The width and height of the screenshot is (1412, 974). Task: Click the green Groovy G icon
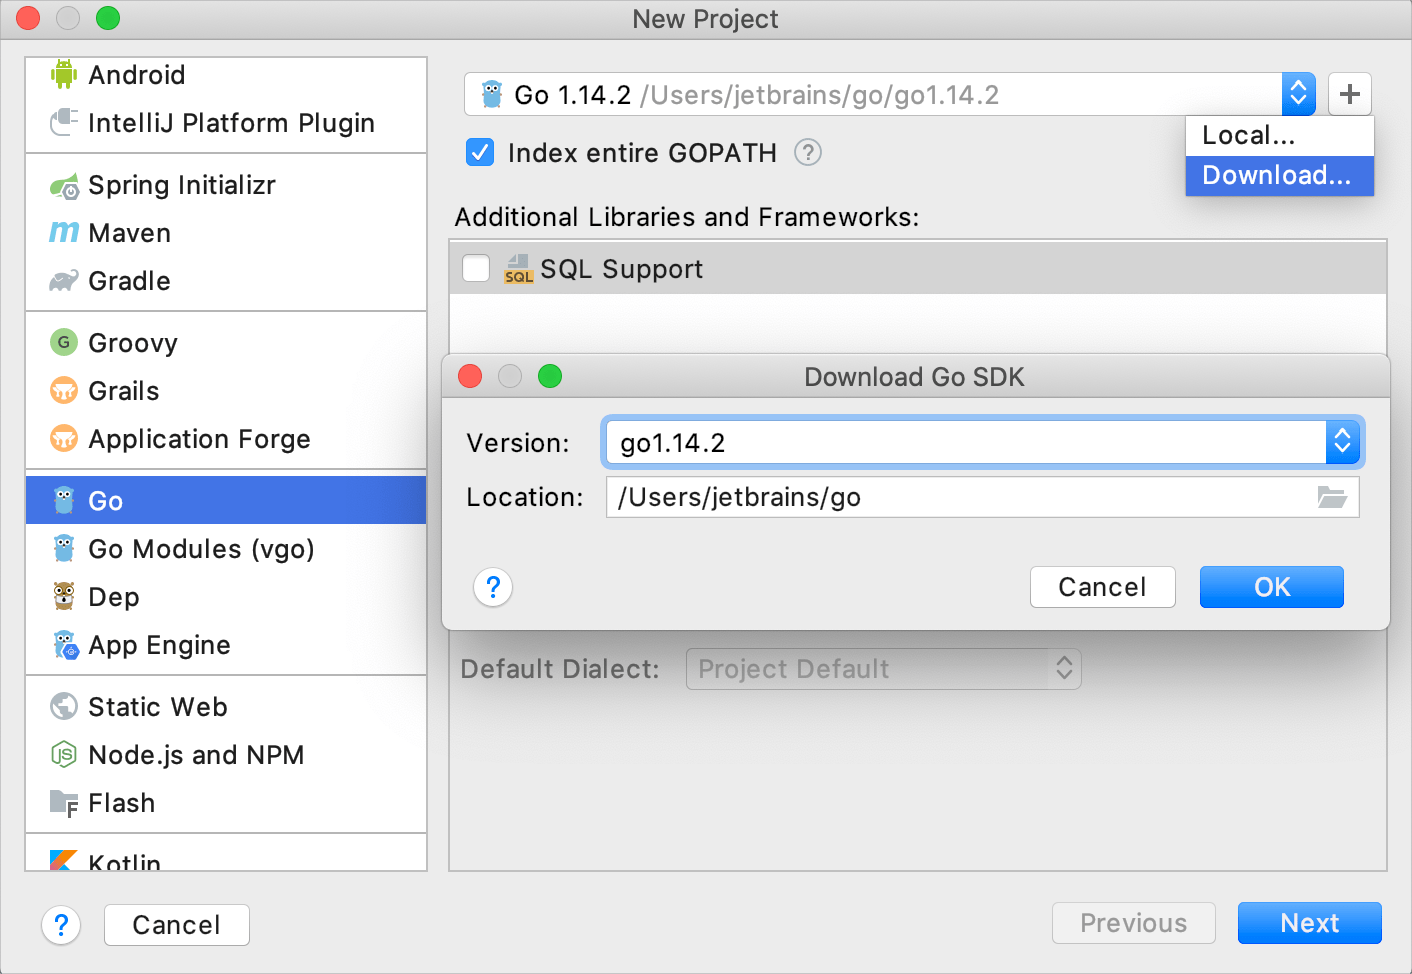pyautogui.click(x=64, y=342)
